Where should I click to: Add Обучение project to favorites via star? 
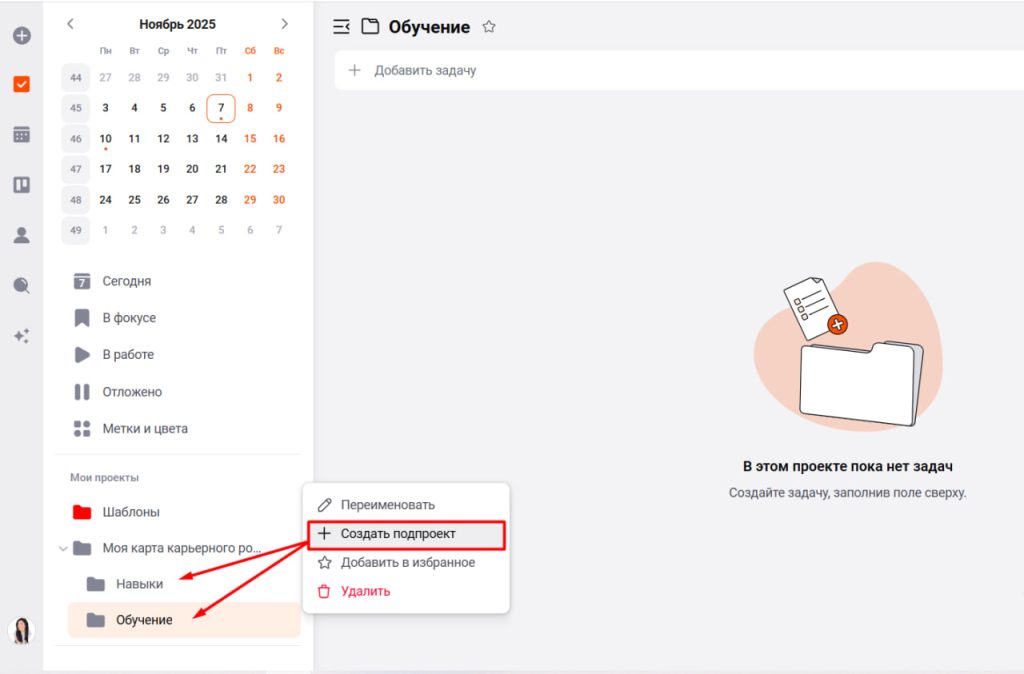tap(489, 27)
